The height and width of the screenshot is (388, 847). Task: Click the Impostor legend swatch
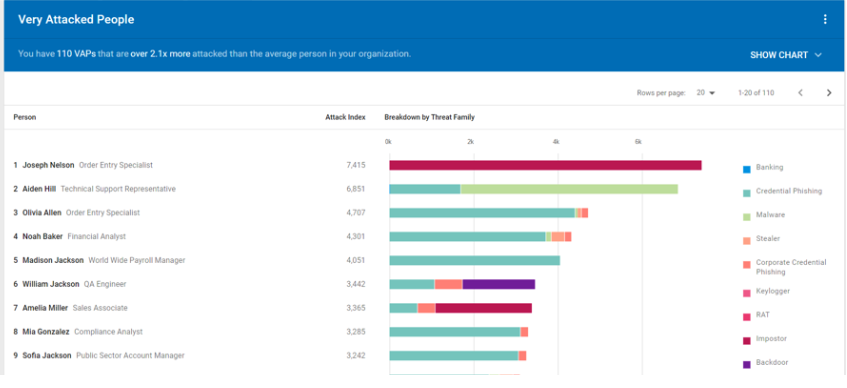(x=747, y=341)
